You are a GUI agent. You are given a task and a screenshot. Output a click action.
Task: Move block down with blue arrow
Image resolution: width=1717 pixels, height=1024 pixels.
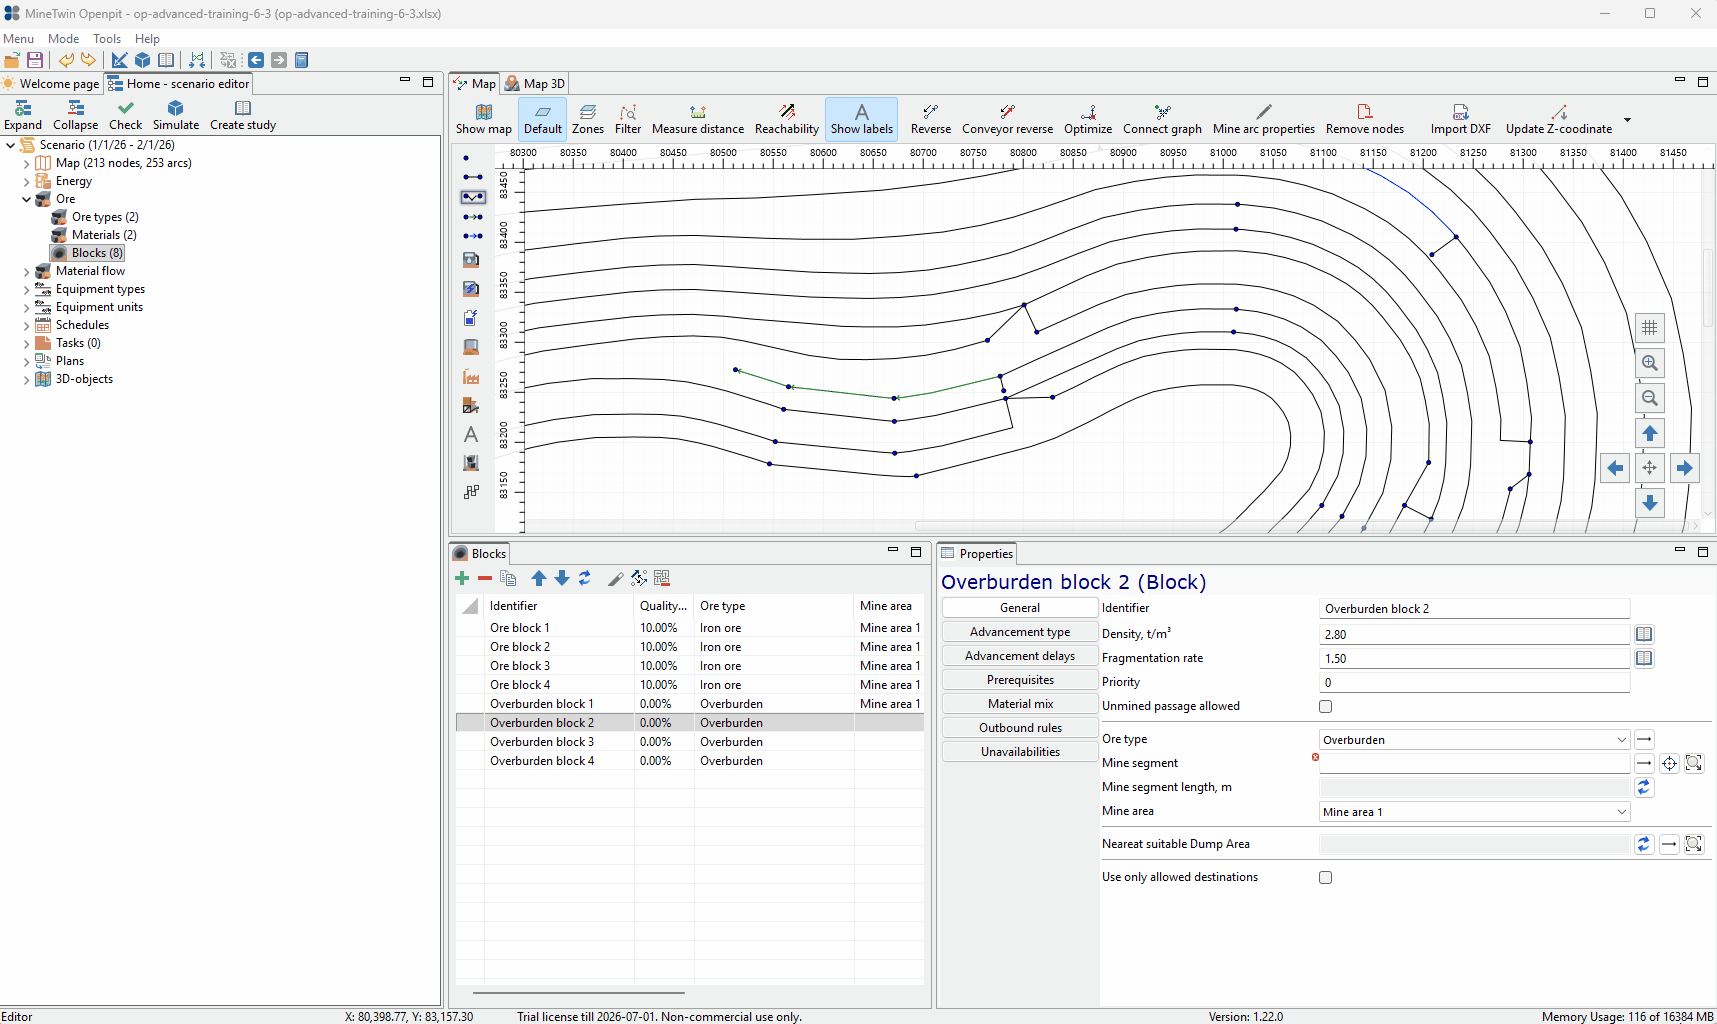coord(562,578)
